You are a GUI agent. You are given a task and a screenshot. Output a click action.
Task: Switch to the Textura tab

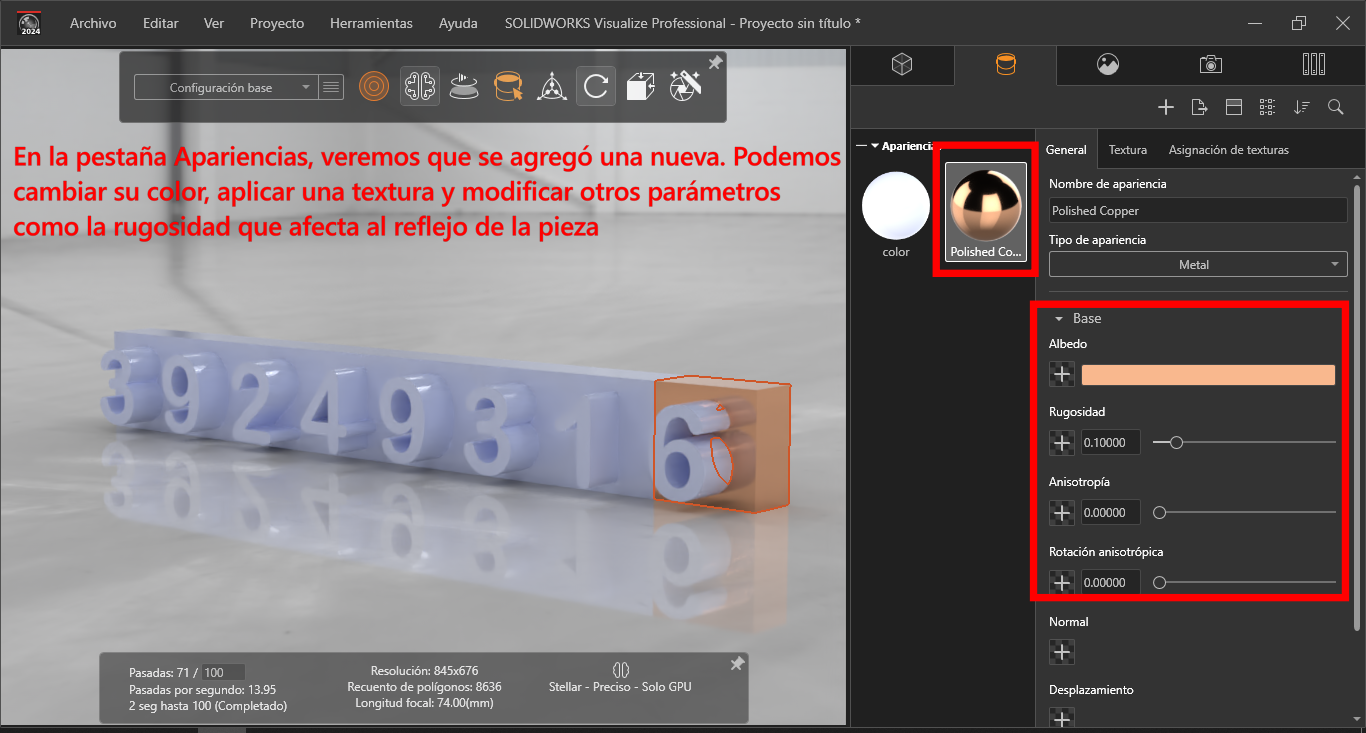pyautogui.click(x=1127, y=150)
